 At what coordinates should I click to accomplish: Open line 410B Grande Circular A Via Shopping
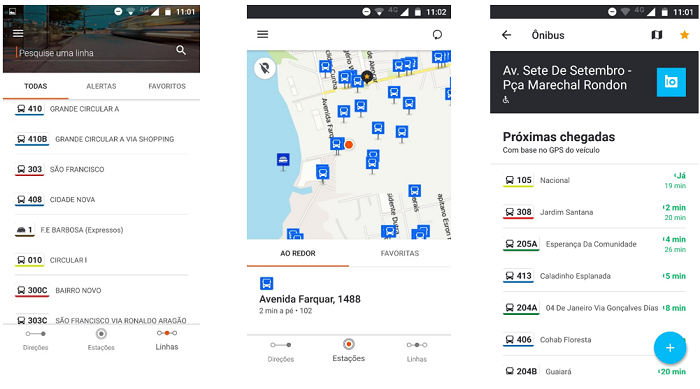[x=101, y=139]
